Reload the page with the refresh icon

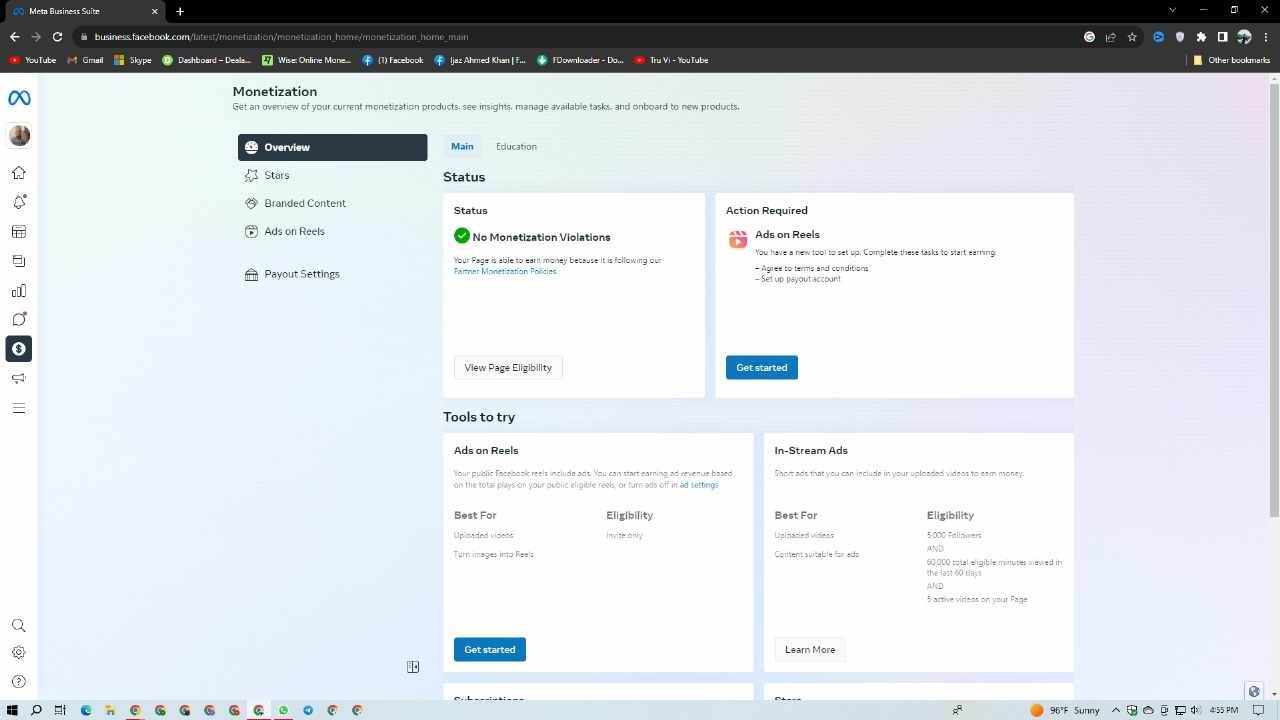(58, 37)
